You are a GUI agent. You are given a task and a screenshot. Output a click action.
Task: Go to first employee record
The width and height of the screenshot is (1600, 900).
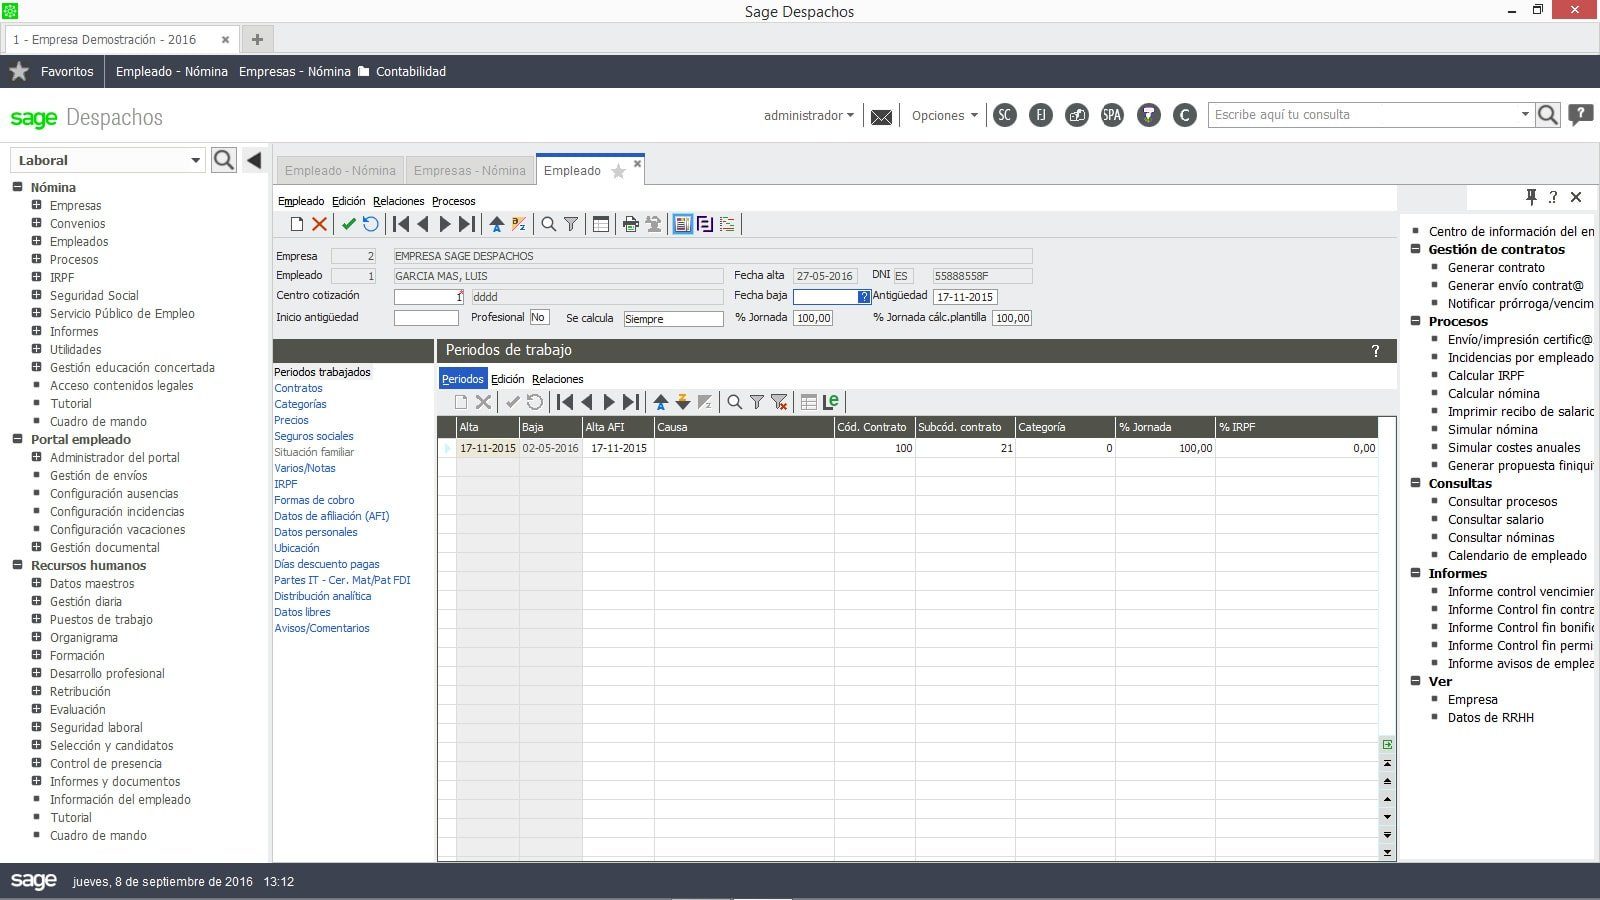[x=401, y=225]
